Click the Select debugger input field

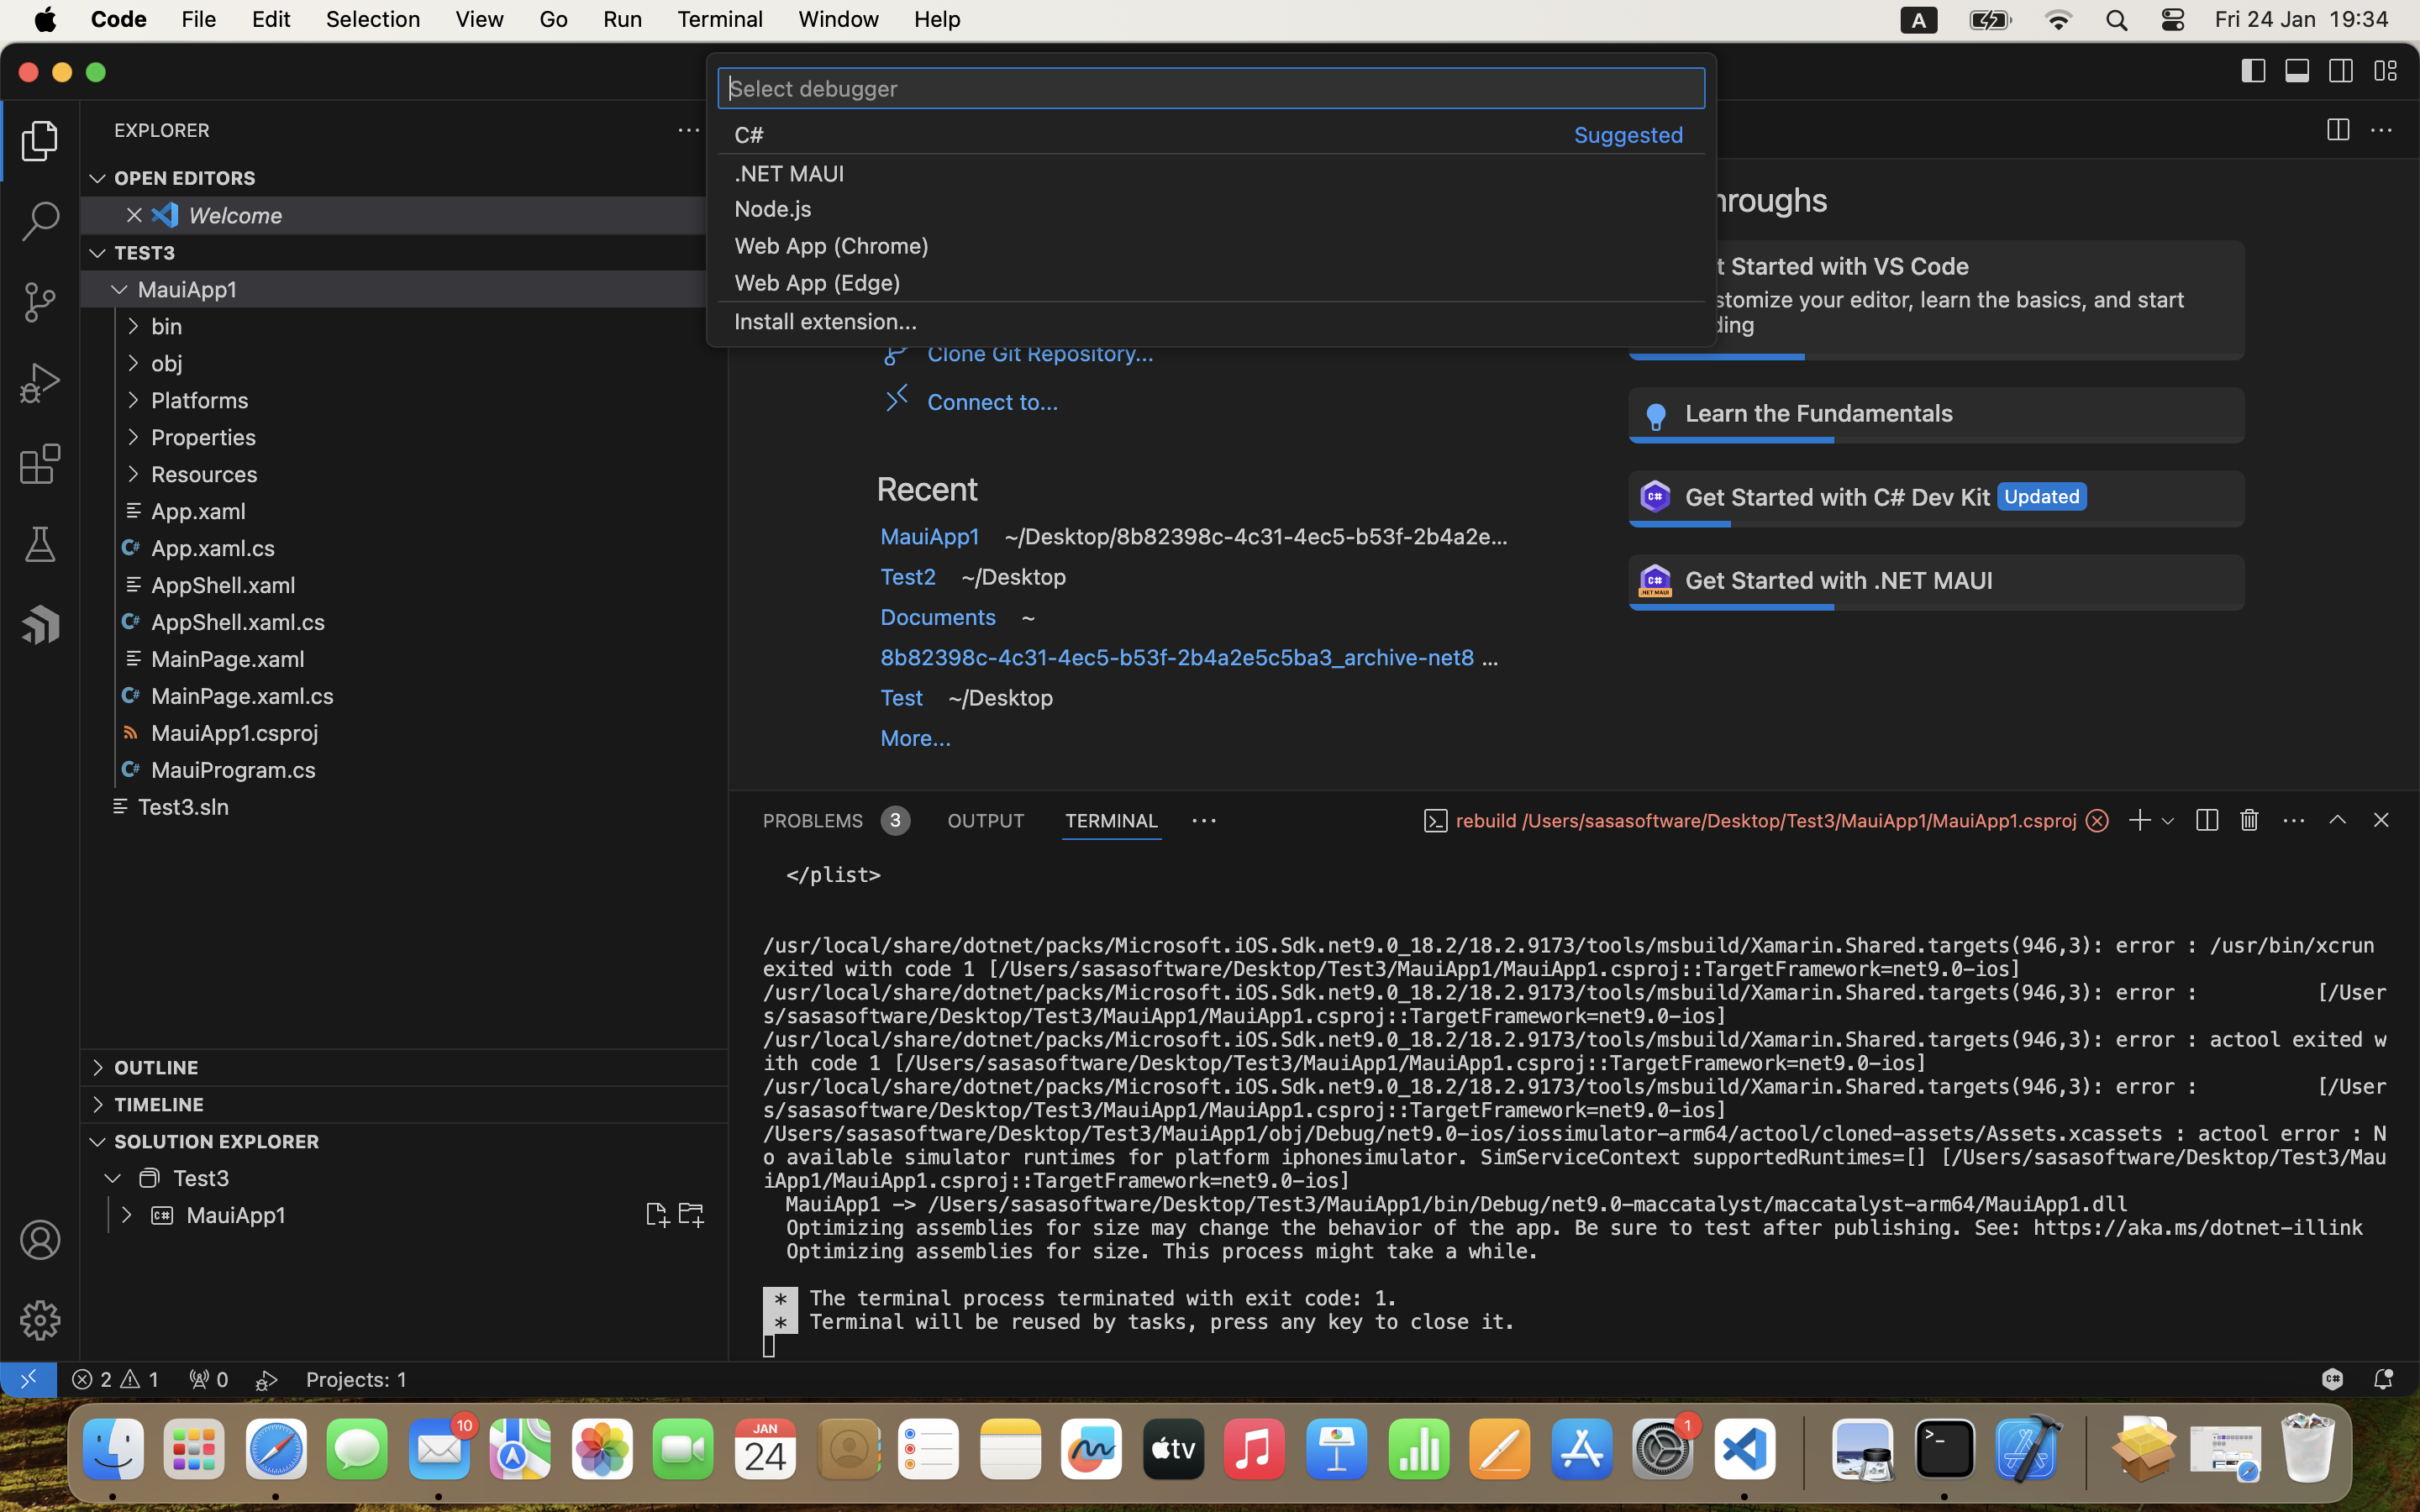tap(1211, 88)
